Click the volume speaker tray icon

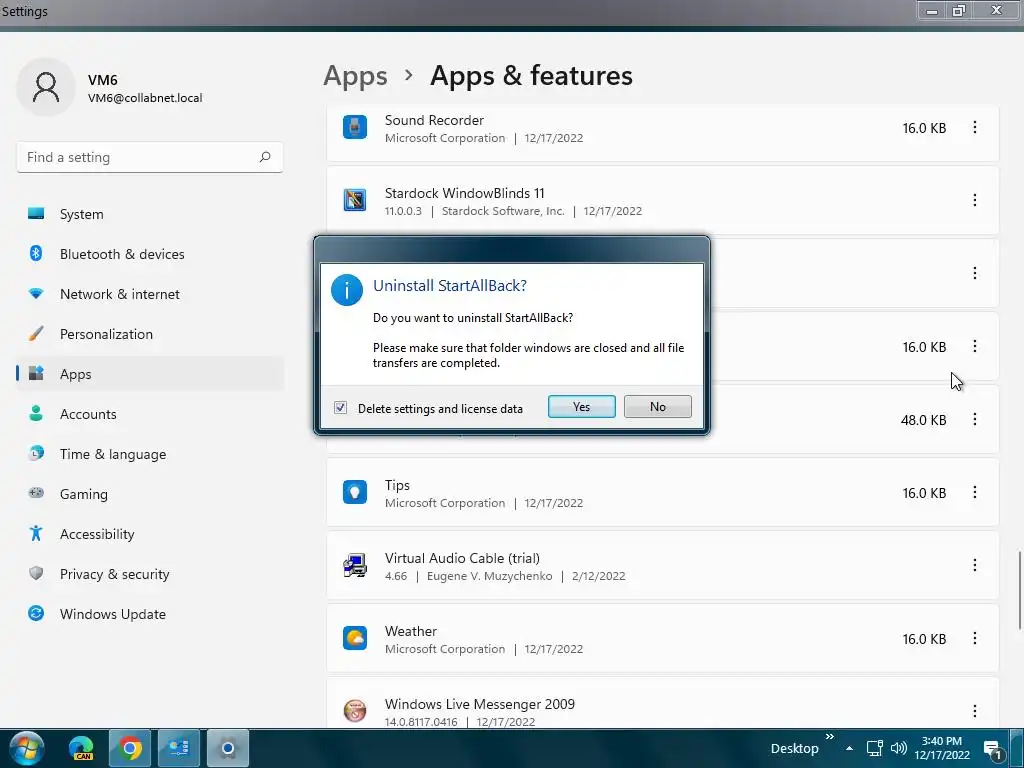[899, 748]
